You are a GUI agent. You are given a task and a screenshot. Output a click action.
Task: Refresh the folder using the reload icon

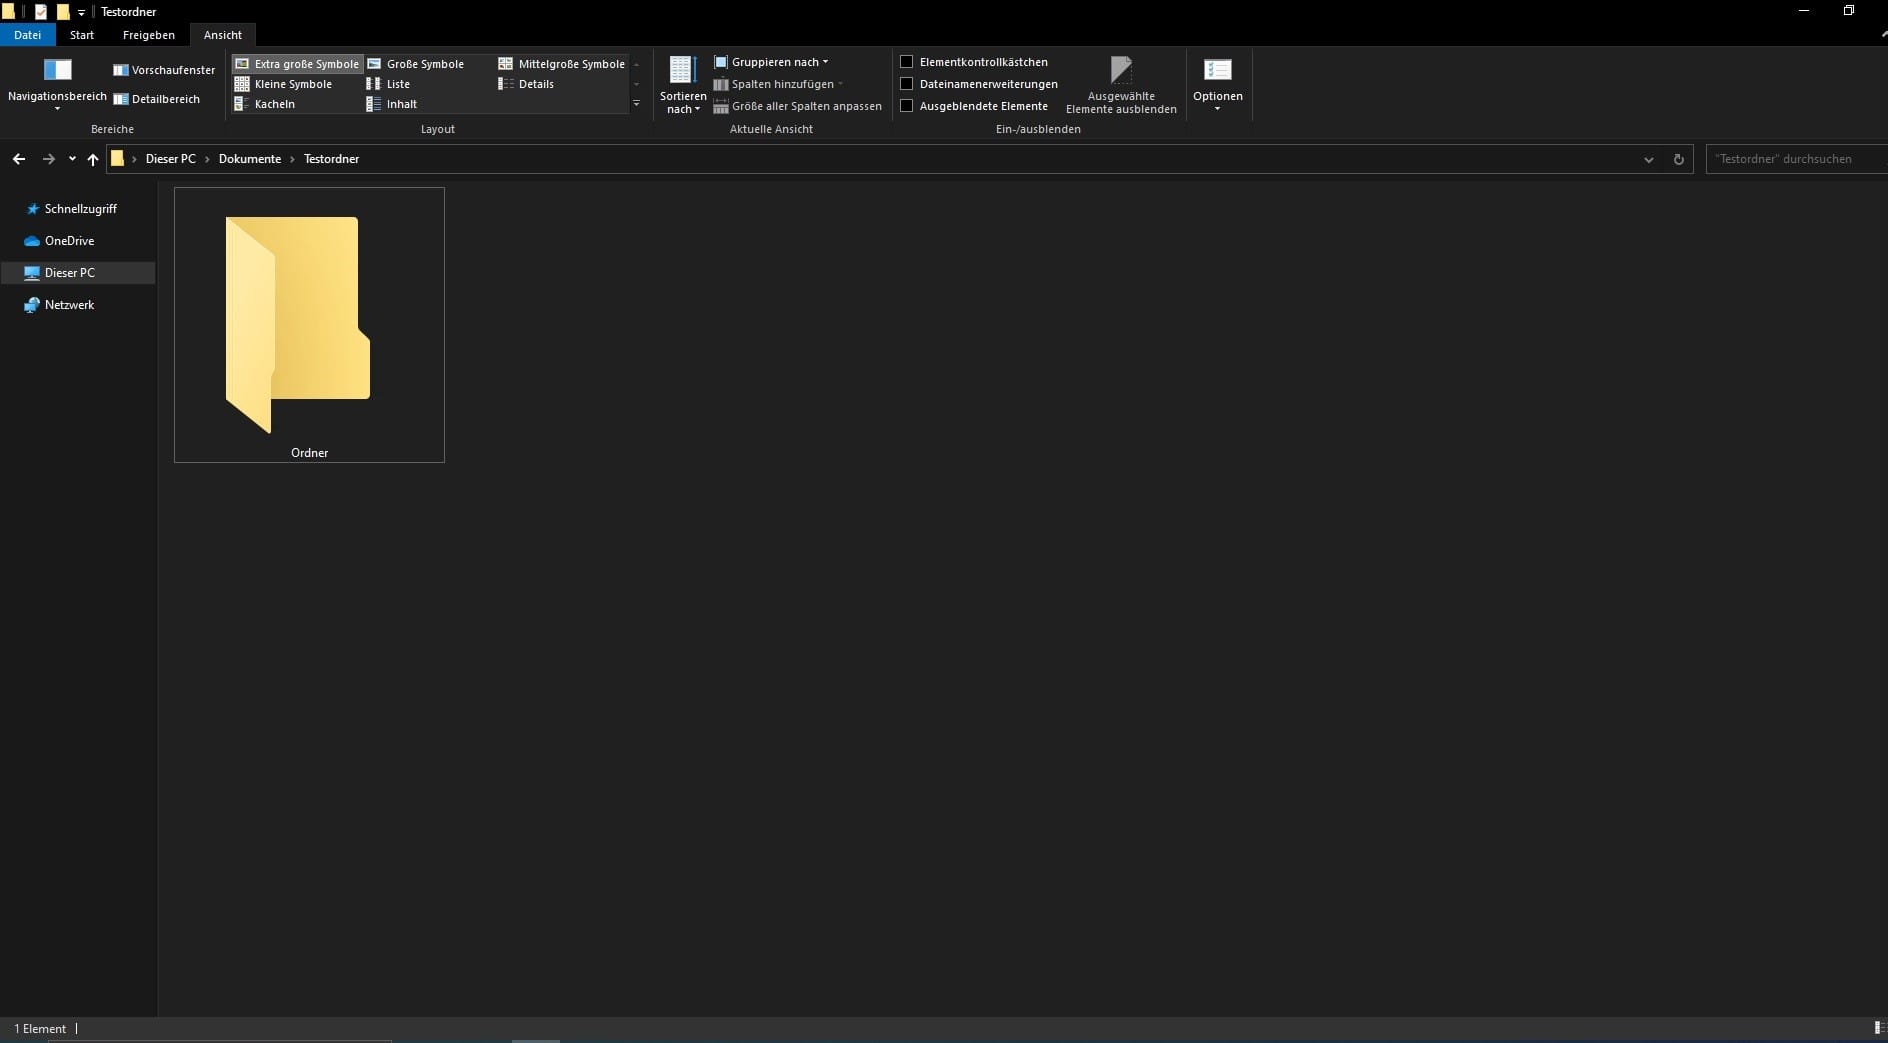point(1678,159)
